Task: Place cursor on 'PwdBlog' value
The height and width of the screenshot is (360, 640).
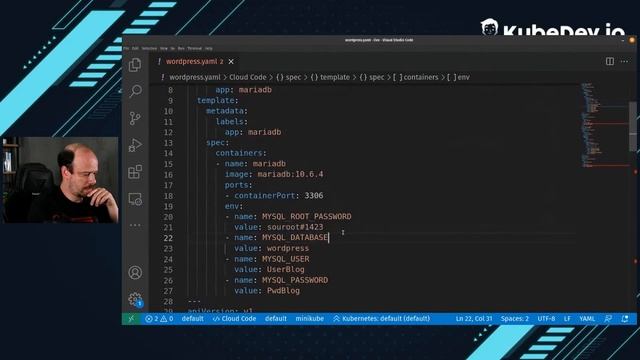Action: pos(283,291)
